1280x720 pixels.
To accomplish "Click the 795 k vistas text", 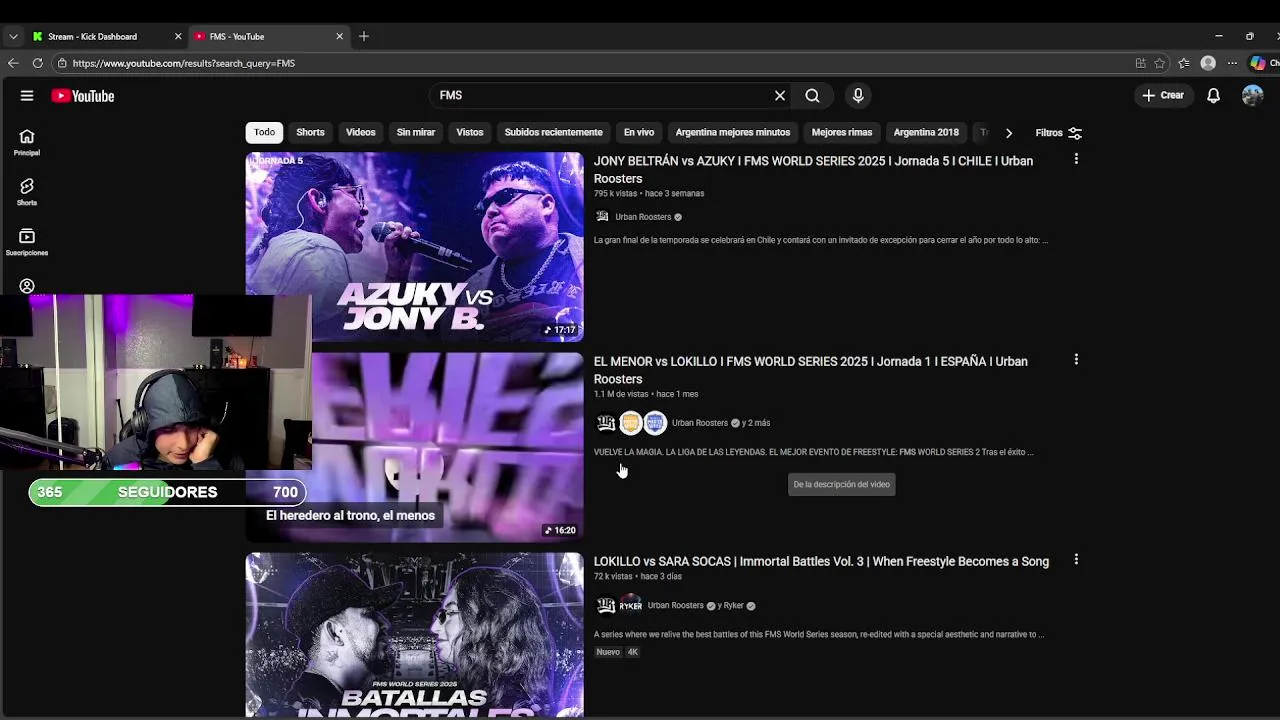I will pyautogui.click(x=615, y=193).
